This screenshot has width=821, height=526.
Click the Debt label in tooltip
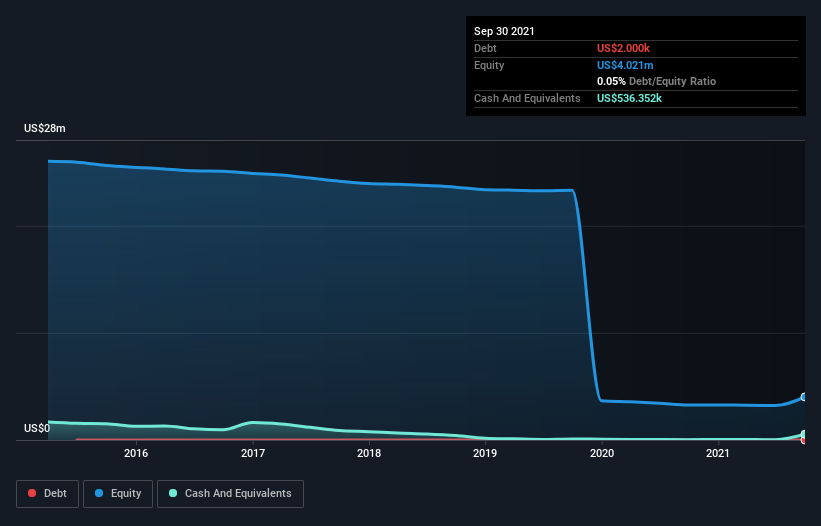[x=485, y=48]
